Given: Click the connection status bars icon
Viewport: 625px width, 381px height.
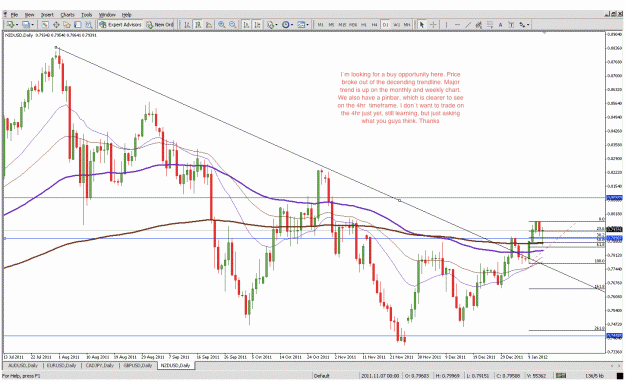Looking at the screenshot, I should click(561, 375).
